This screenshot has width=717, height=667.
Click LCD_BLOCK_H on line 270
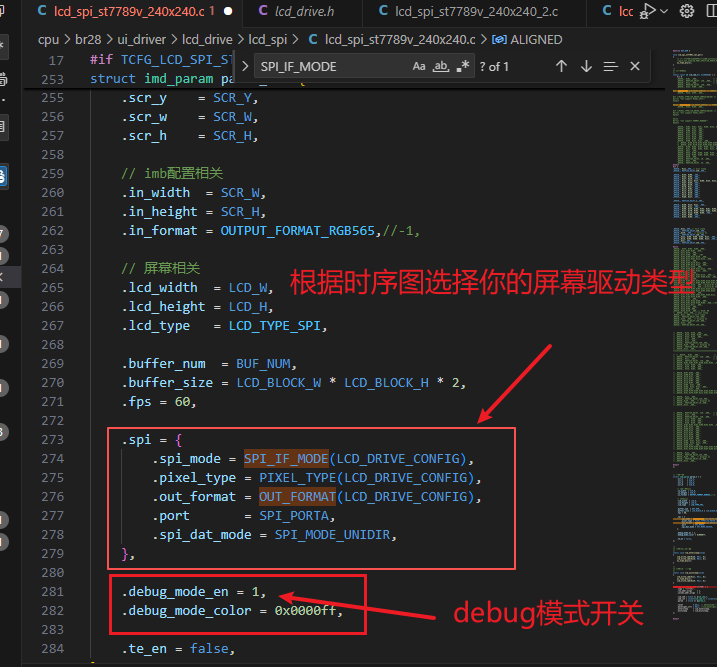coord(386,383)
